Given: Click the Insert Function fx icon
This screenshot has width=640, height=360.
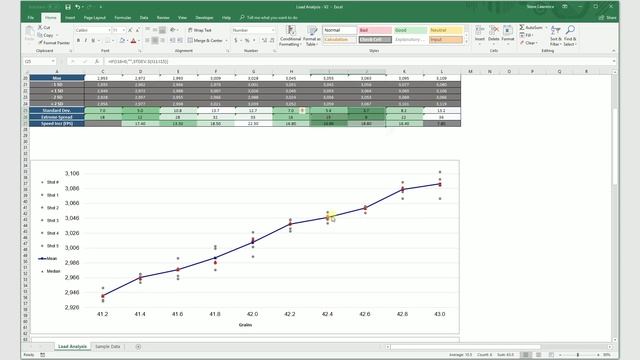Looking at the screenshot, I should pyautogui.click(x=97, y=61).
